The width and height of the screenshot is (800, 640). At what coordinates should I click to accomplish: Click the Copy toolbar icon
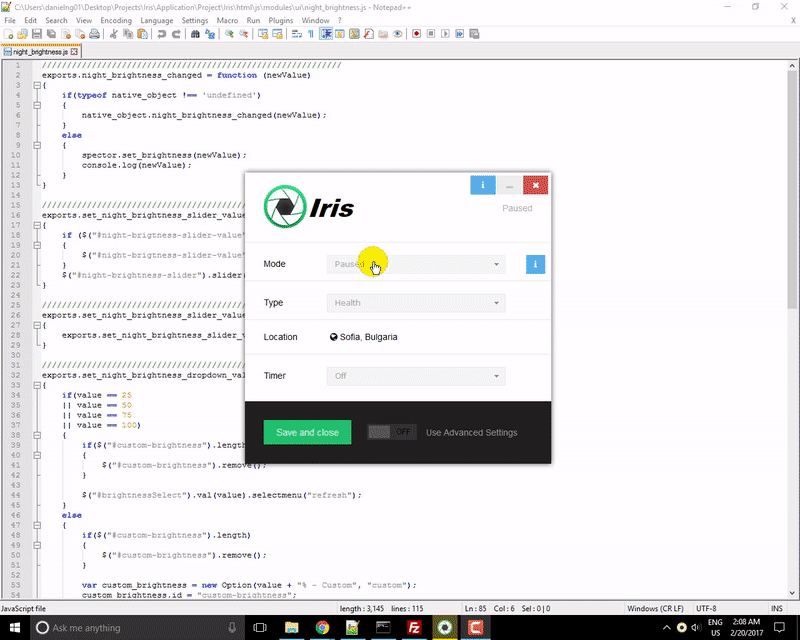coord(128,34)
